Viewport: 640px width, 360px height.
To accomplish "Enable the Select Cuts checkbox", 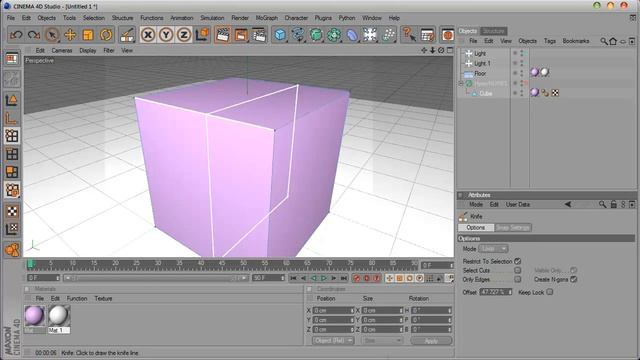I will pos(518,271).
